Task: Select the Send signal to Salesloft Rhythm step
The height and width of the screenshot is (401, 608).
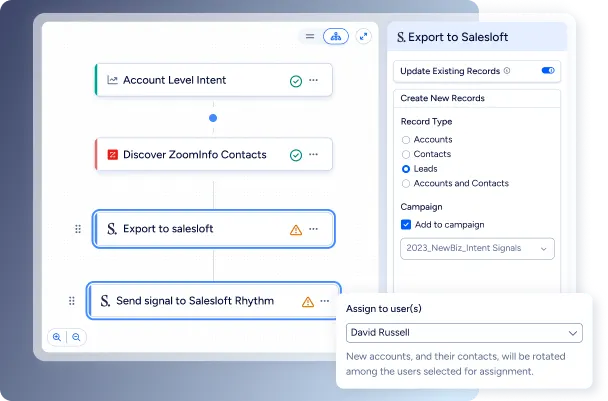Action: point(214,301)
